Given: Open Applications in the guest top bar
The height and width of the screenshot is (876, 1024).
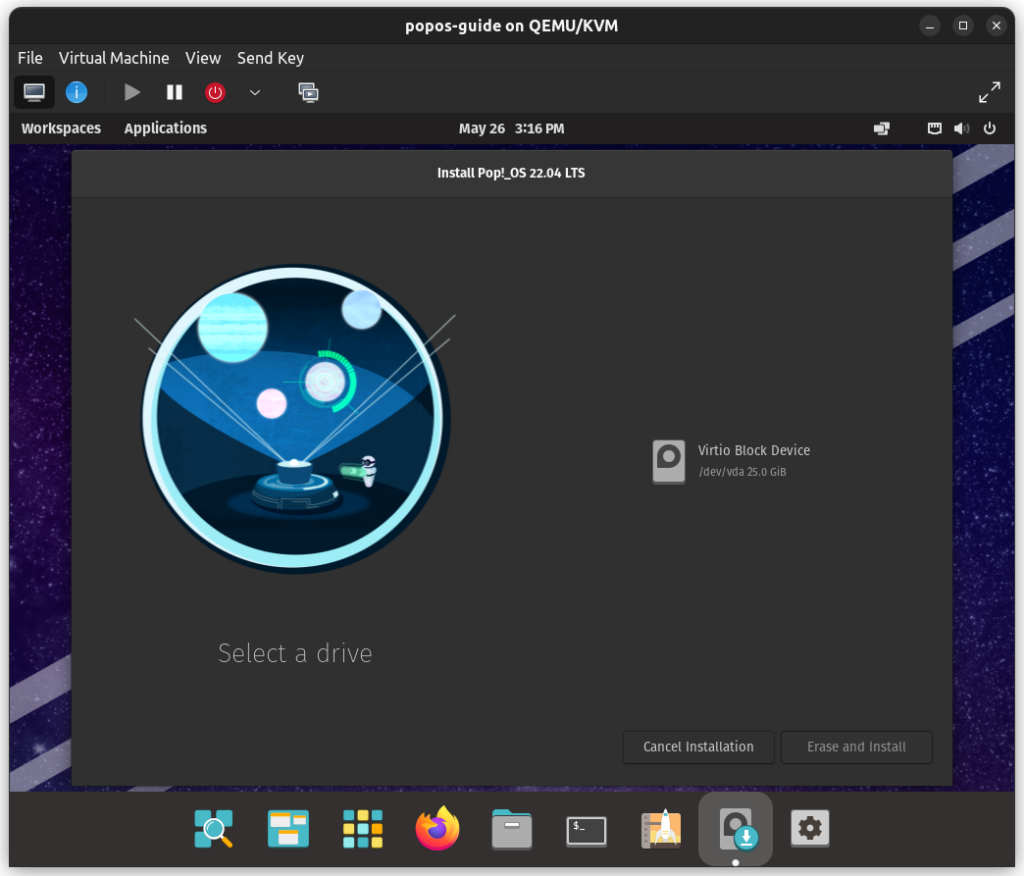Looking at the screenshot, I should point(165,128).
